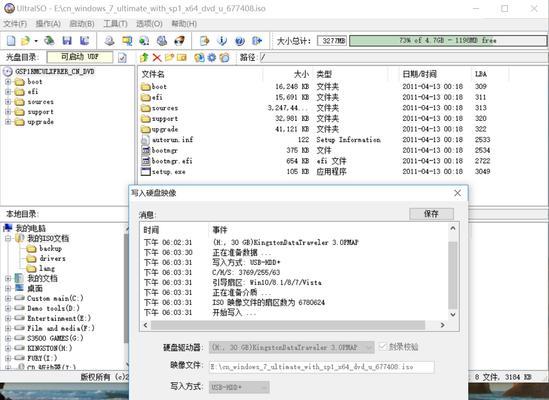The image size is (549, 400).
Task: Click the 保存 button in write dialog
Action: point(431,214)
